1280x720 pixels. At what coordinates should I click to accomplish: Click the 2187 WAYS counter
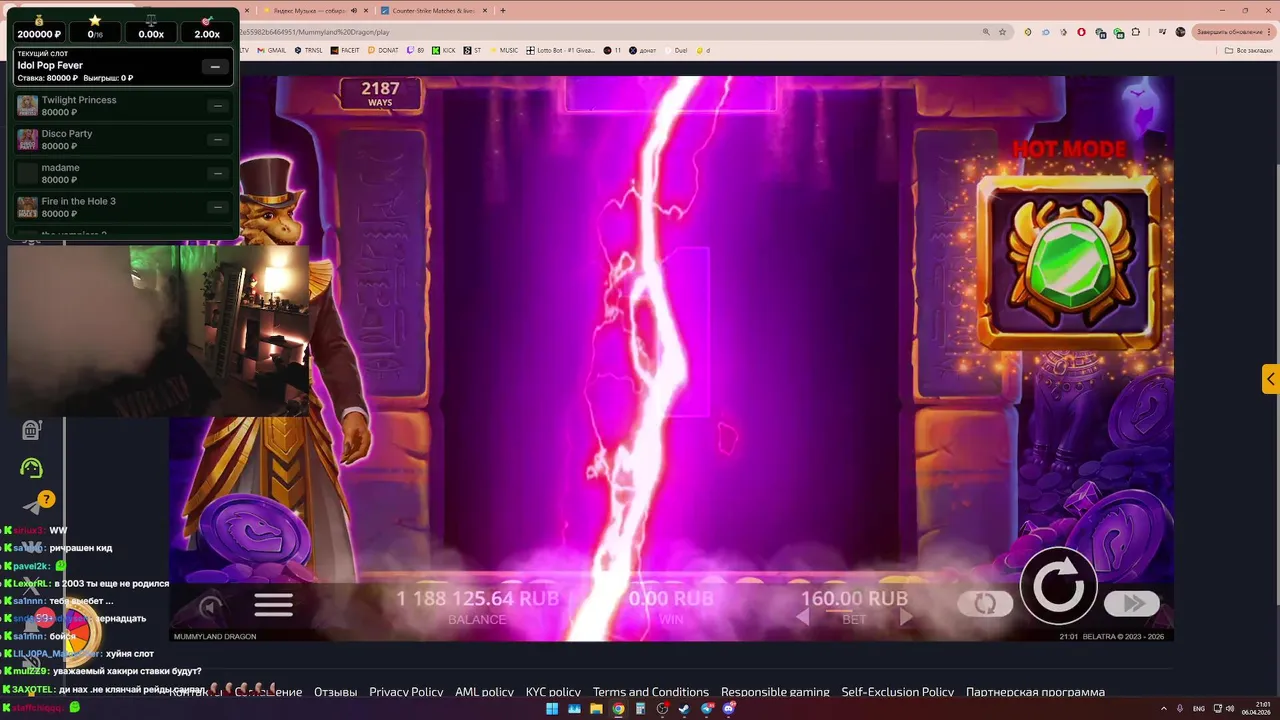coord(380,93)
